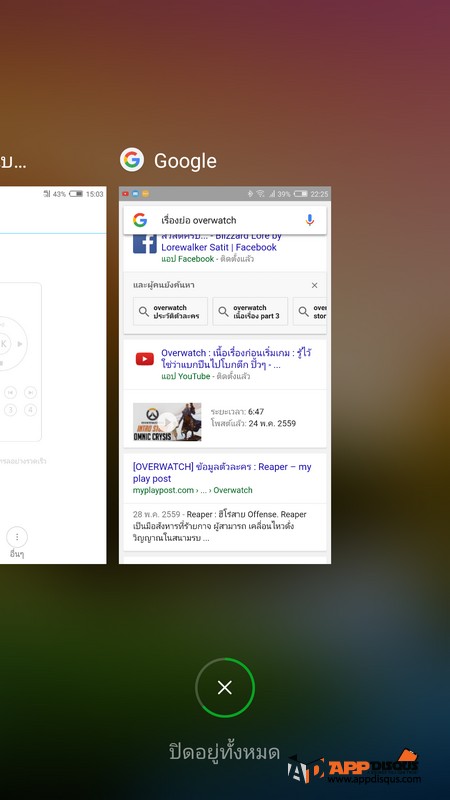
Task: Open the Facebook app icon result
Action: [145, 243]
